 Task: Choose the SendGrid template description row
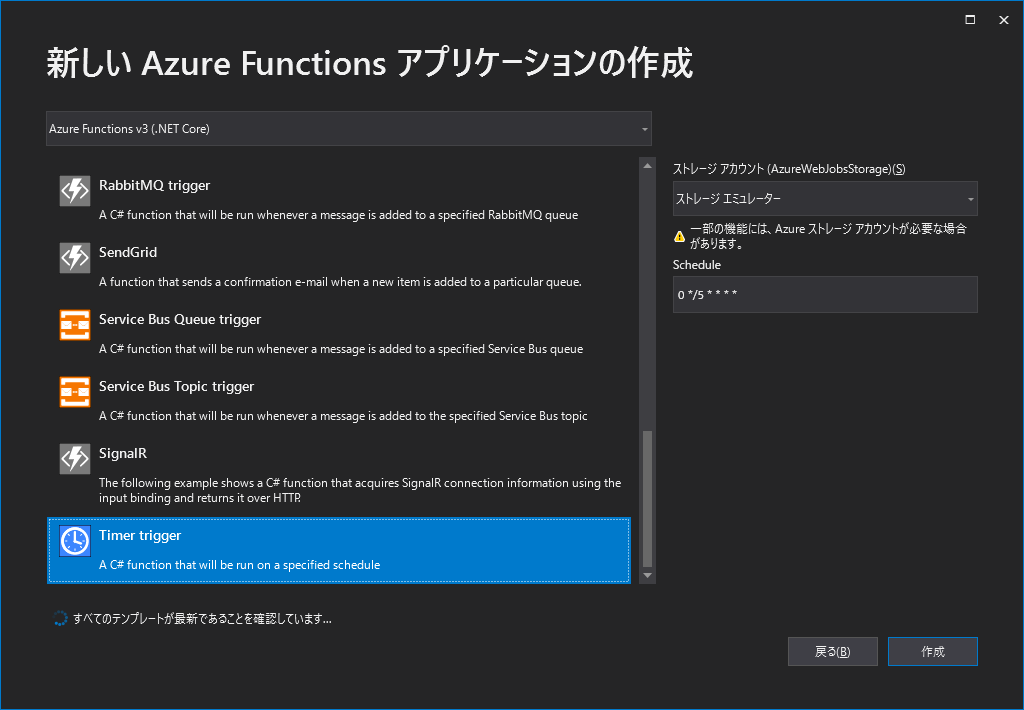(340, 282)
